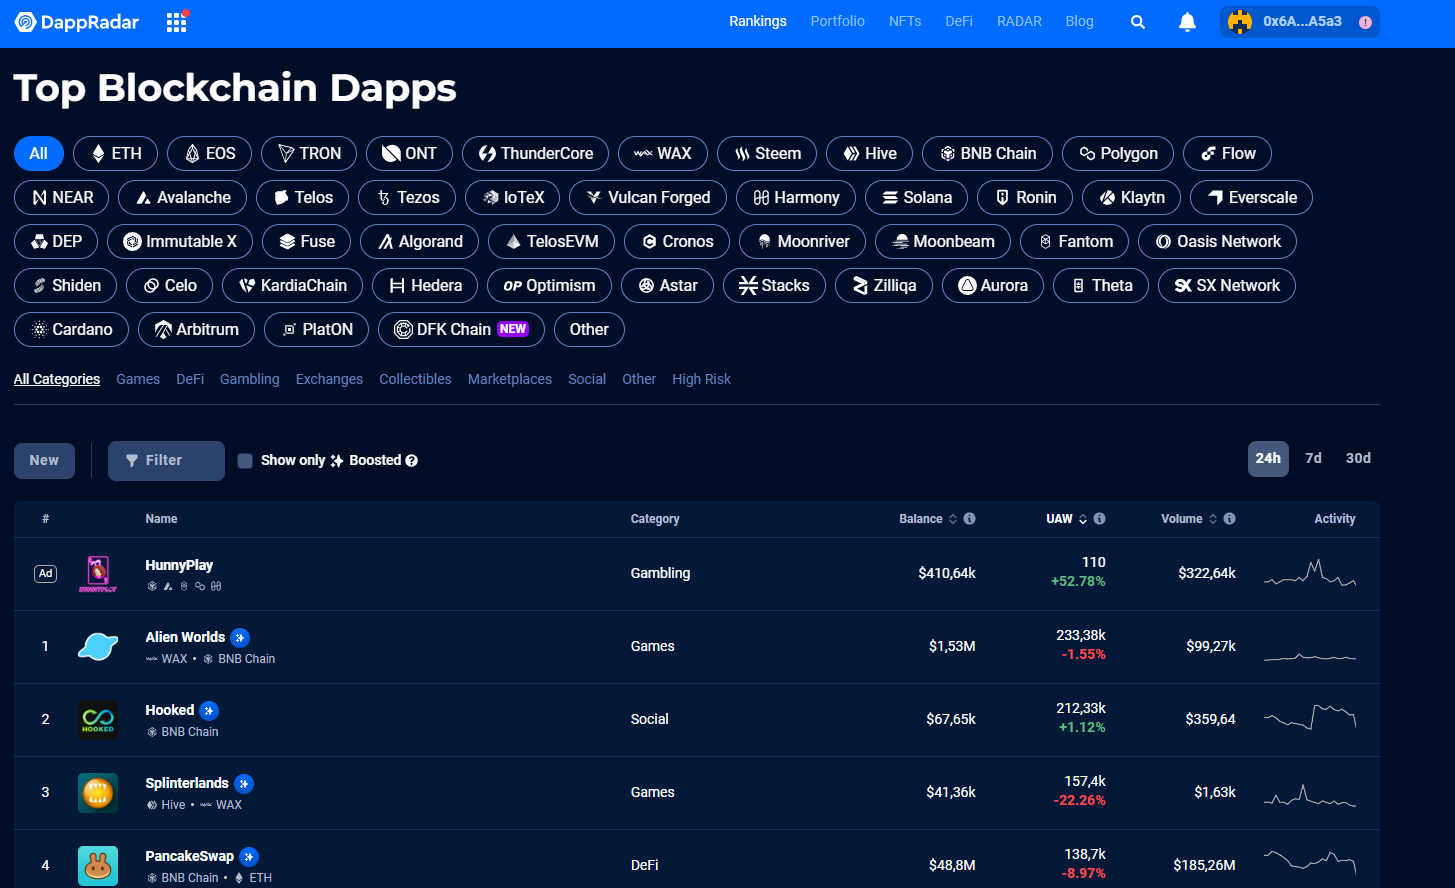Click the Ad label on HunnyPlay row
The image size is (1455, 888).
[45, 574]
